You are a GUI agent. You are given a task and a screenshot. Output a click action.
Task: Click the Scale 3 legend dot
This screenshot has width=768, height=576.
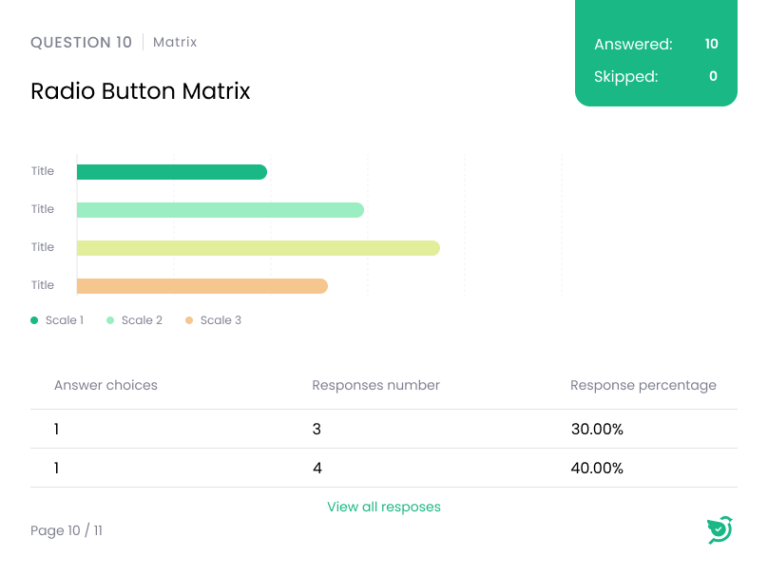tap(188, 320)
